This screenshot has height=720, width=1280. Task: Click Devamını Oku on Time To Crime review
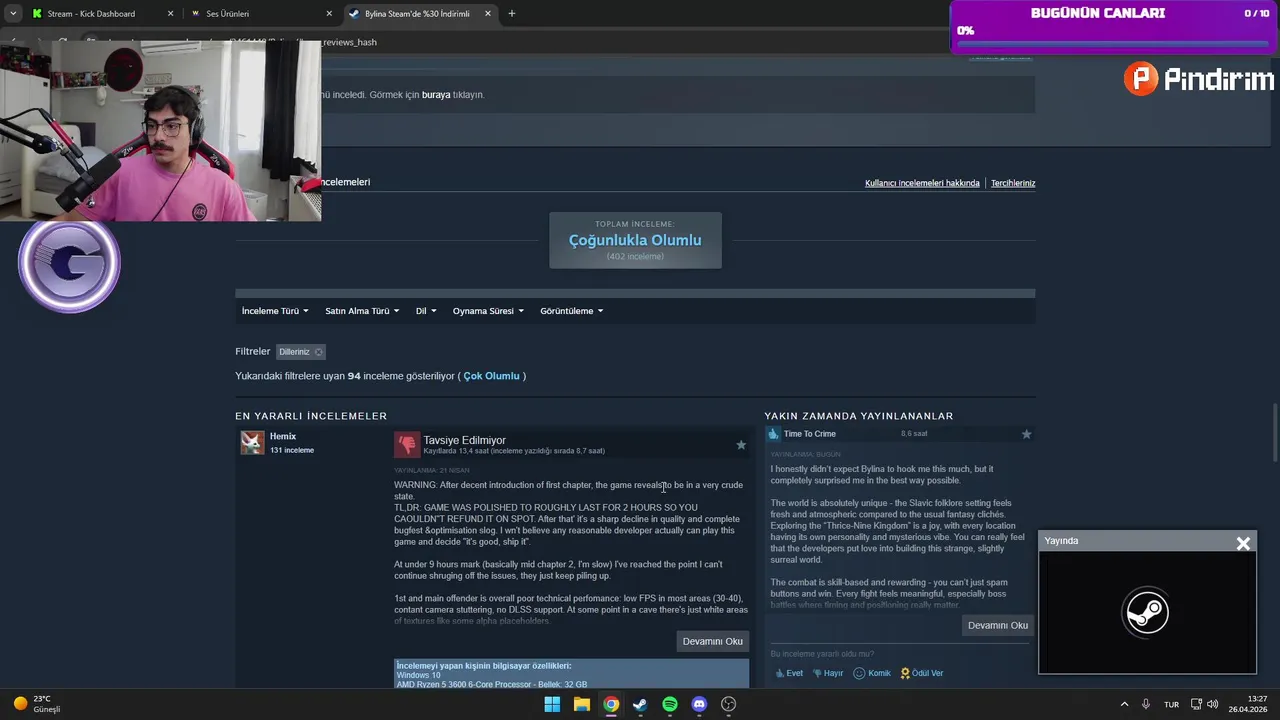click(997, 625)
